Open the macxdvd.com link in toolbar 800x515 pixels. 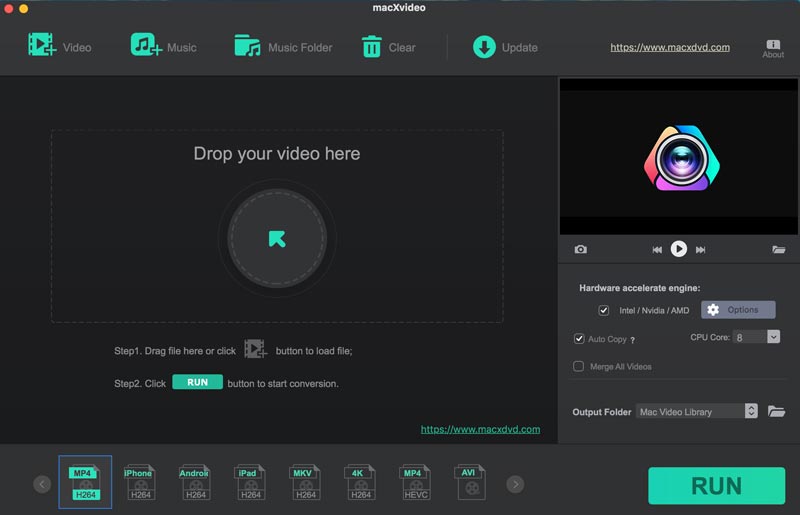tap(670, 47)
